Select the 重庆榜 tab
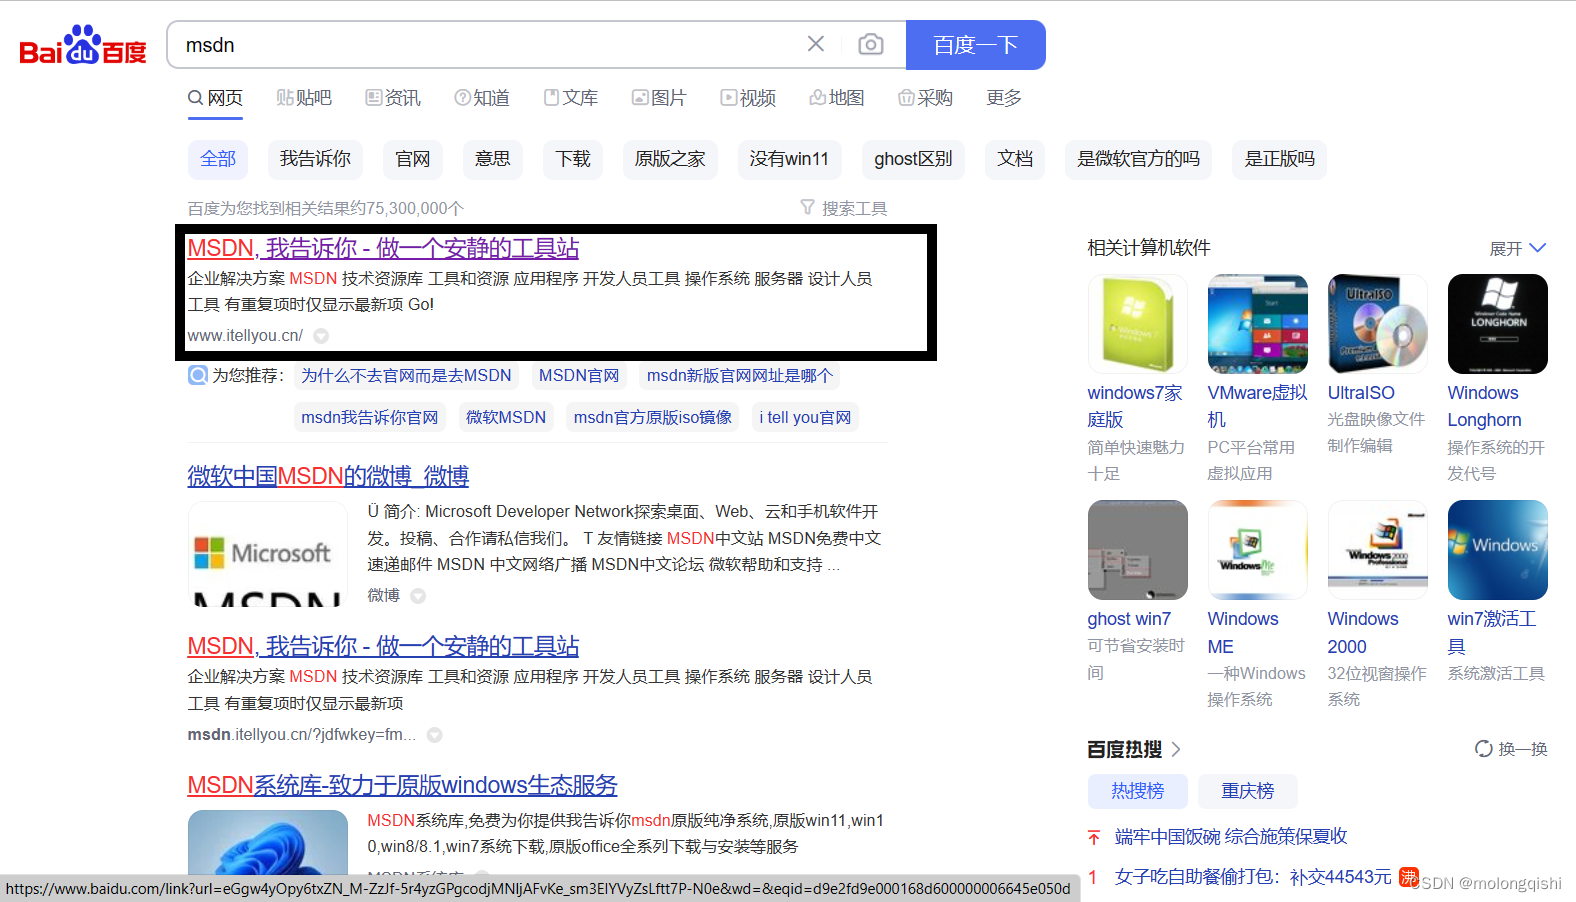Screen dimensions: 1576x902 1248,791
